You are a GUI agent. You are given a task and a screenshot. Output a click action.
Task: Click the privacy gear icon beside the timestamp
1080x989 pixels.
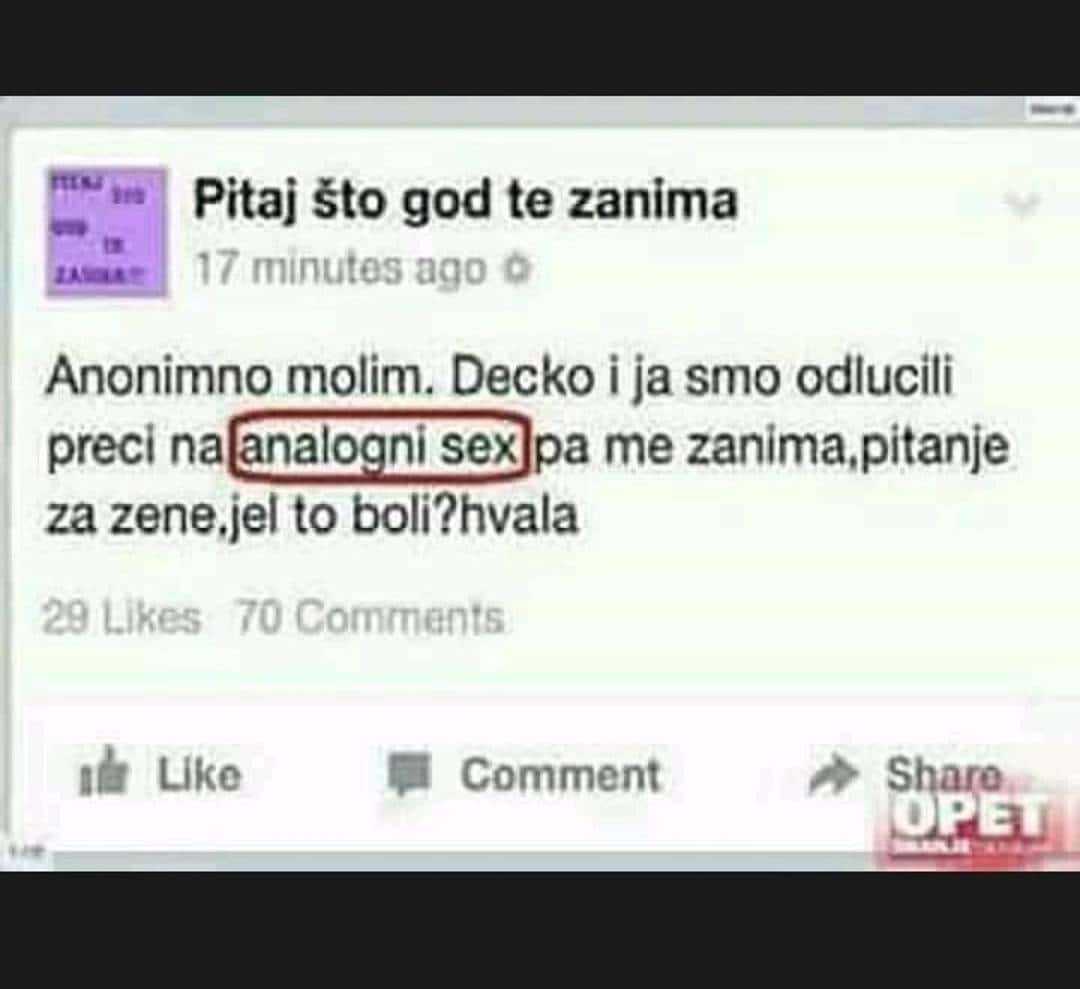(x=519, y=269)
